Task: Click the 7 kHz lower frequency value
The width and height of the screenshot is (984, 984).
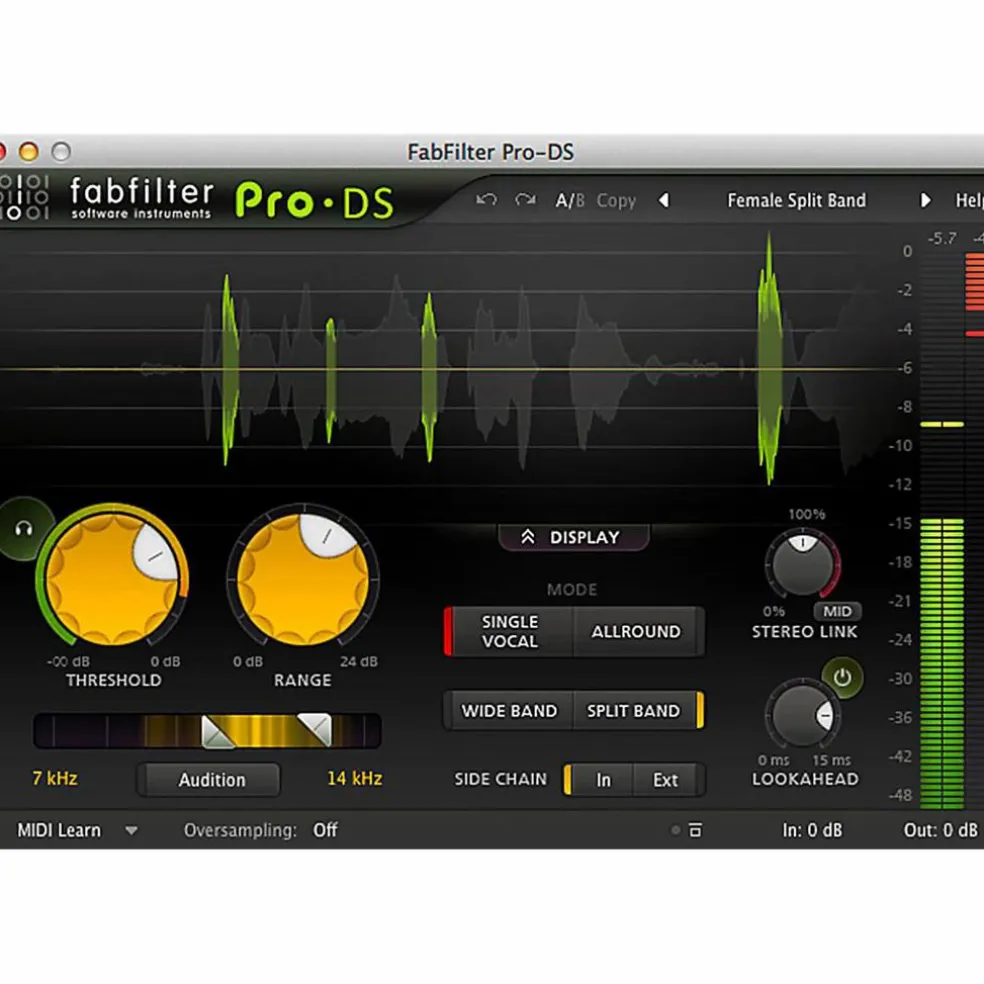Action: point(55,779)
